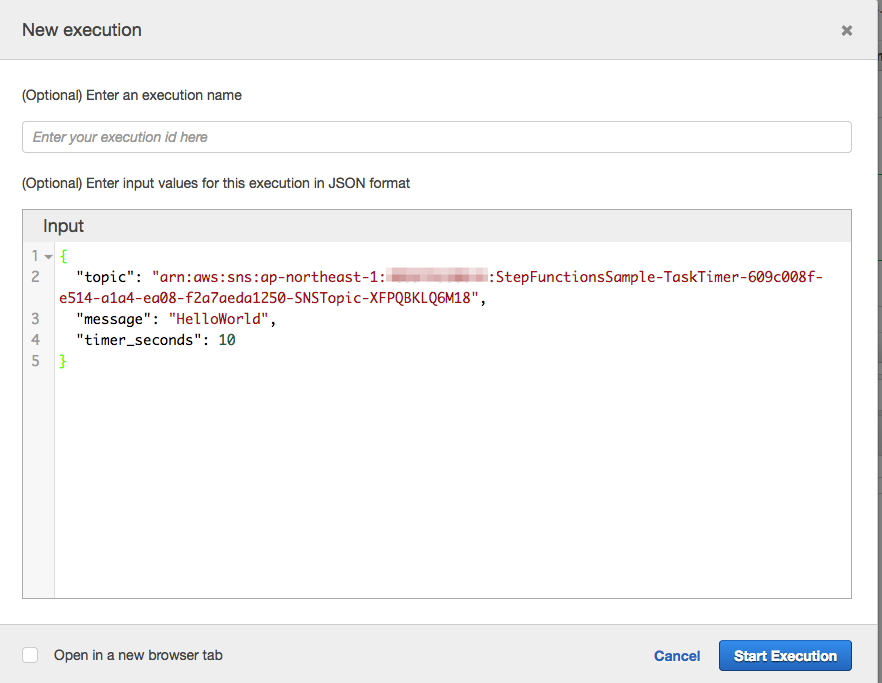The height and width of the screenshot is (683, 882).
Task: Collapse the JSON object using line 1's disclosure arrow
Action: [x=47, y=255]
